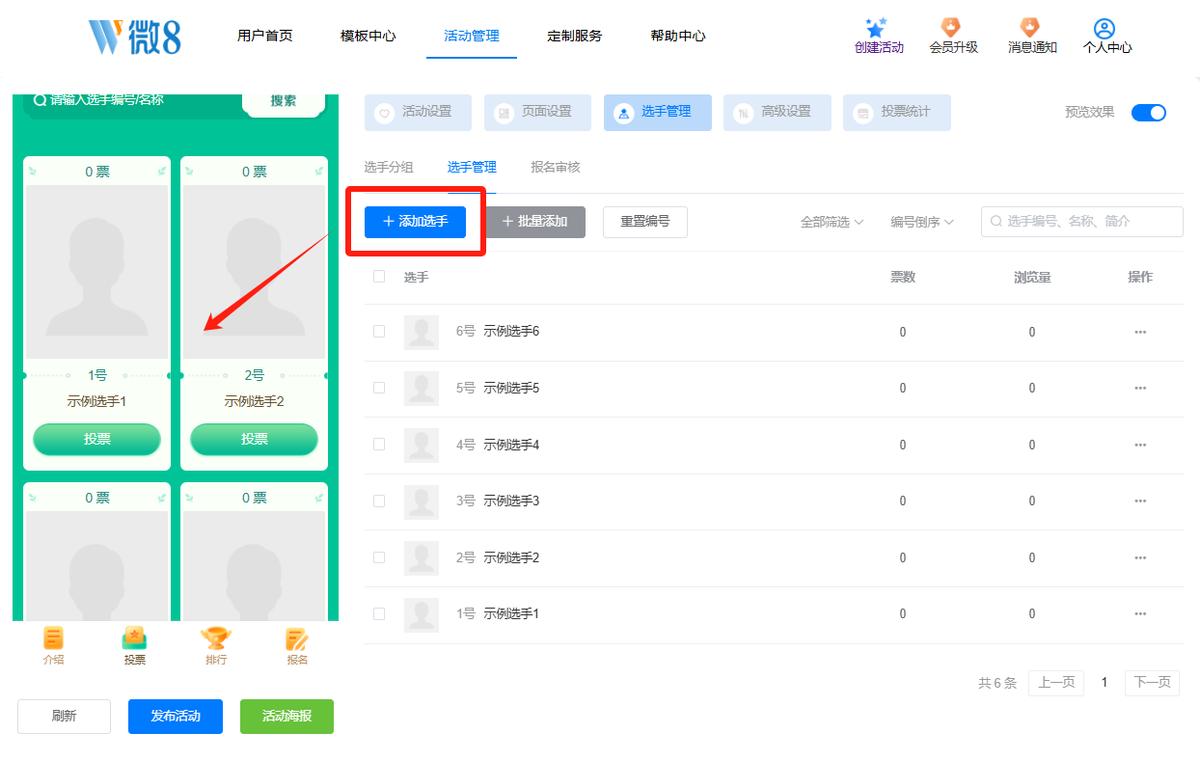Click avatar of 示例选手6 in list

pyautogui.click(x=421, y=332)
